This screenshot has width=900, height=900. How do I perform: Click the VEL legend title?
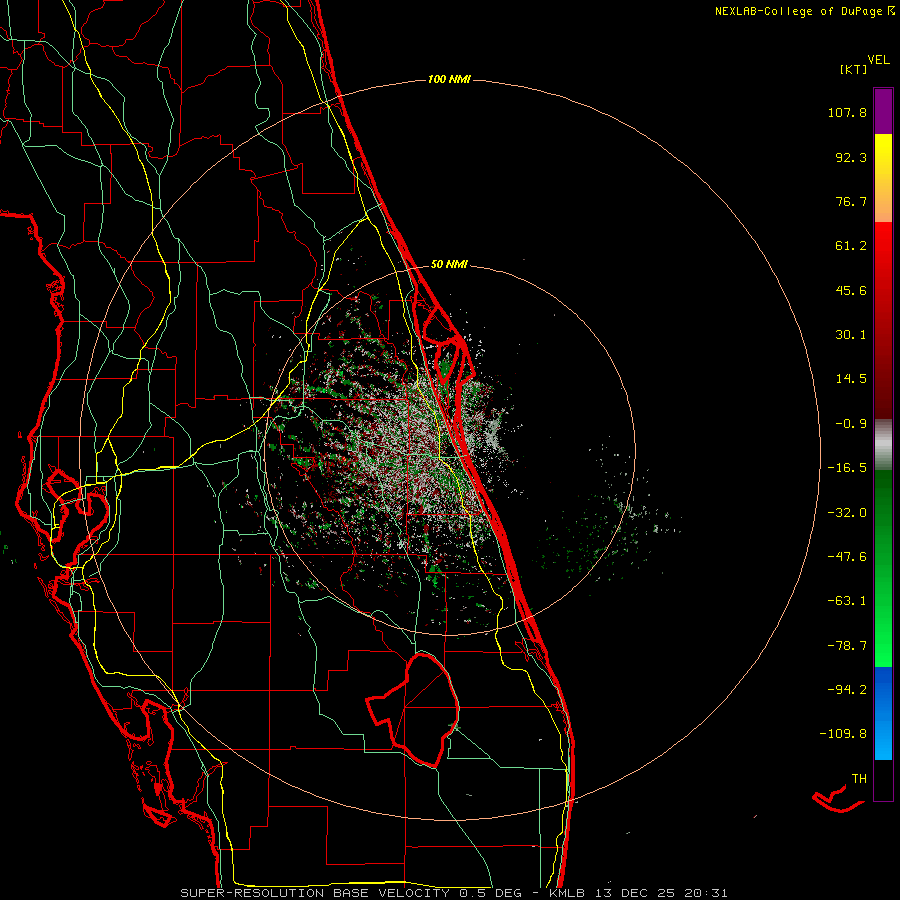878,60
